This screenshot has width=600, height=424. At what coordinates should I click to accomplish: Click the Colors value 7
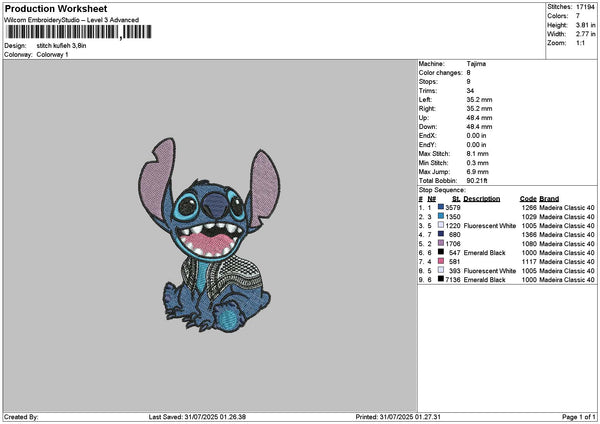(x=578, y=16)
